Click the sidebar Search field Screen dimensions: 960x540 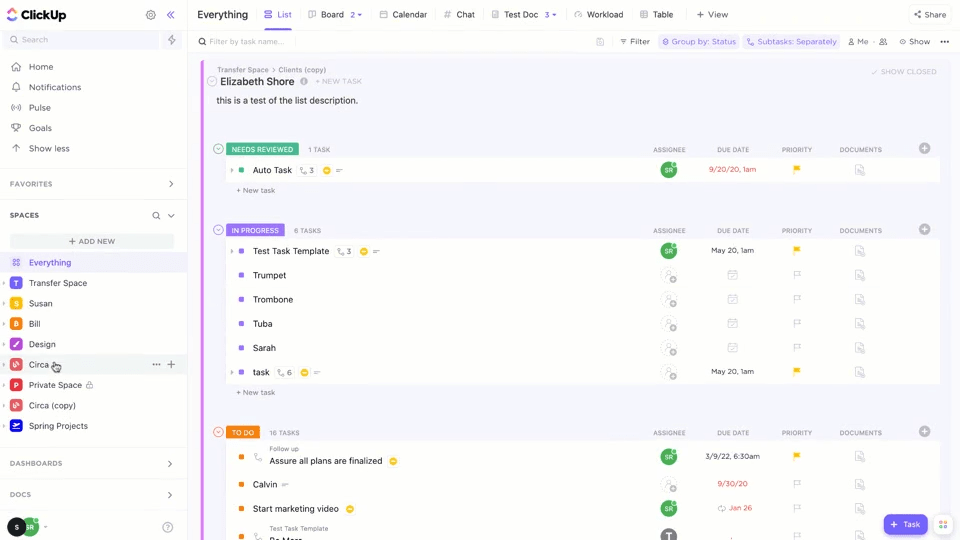tap(83, 40)
